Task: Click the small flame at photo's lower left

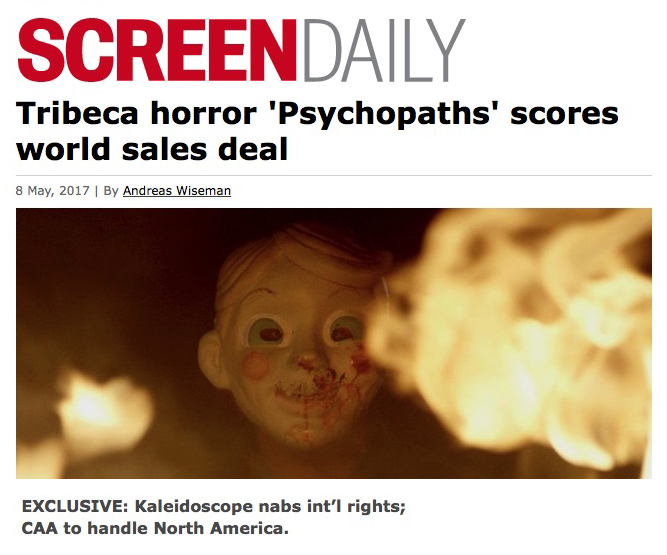Action: point(104,410)
